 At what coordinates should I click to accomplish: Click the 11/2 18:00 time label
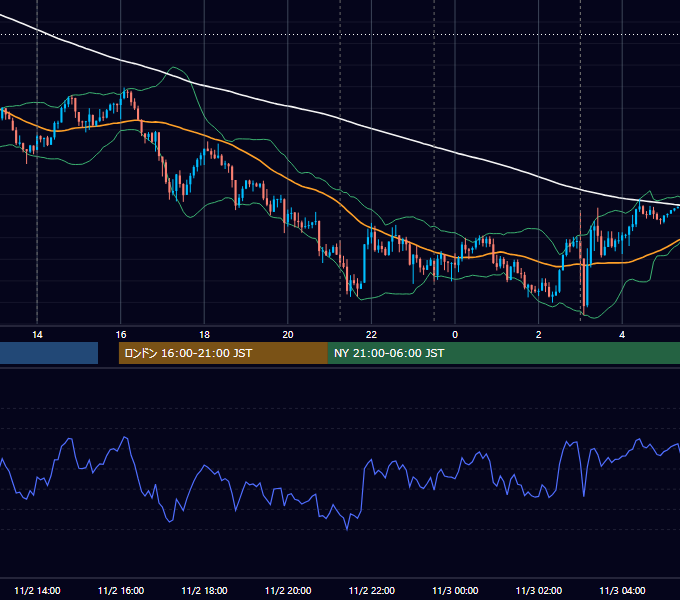tap(204, 590)
